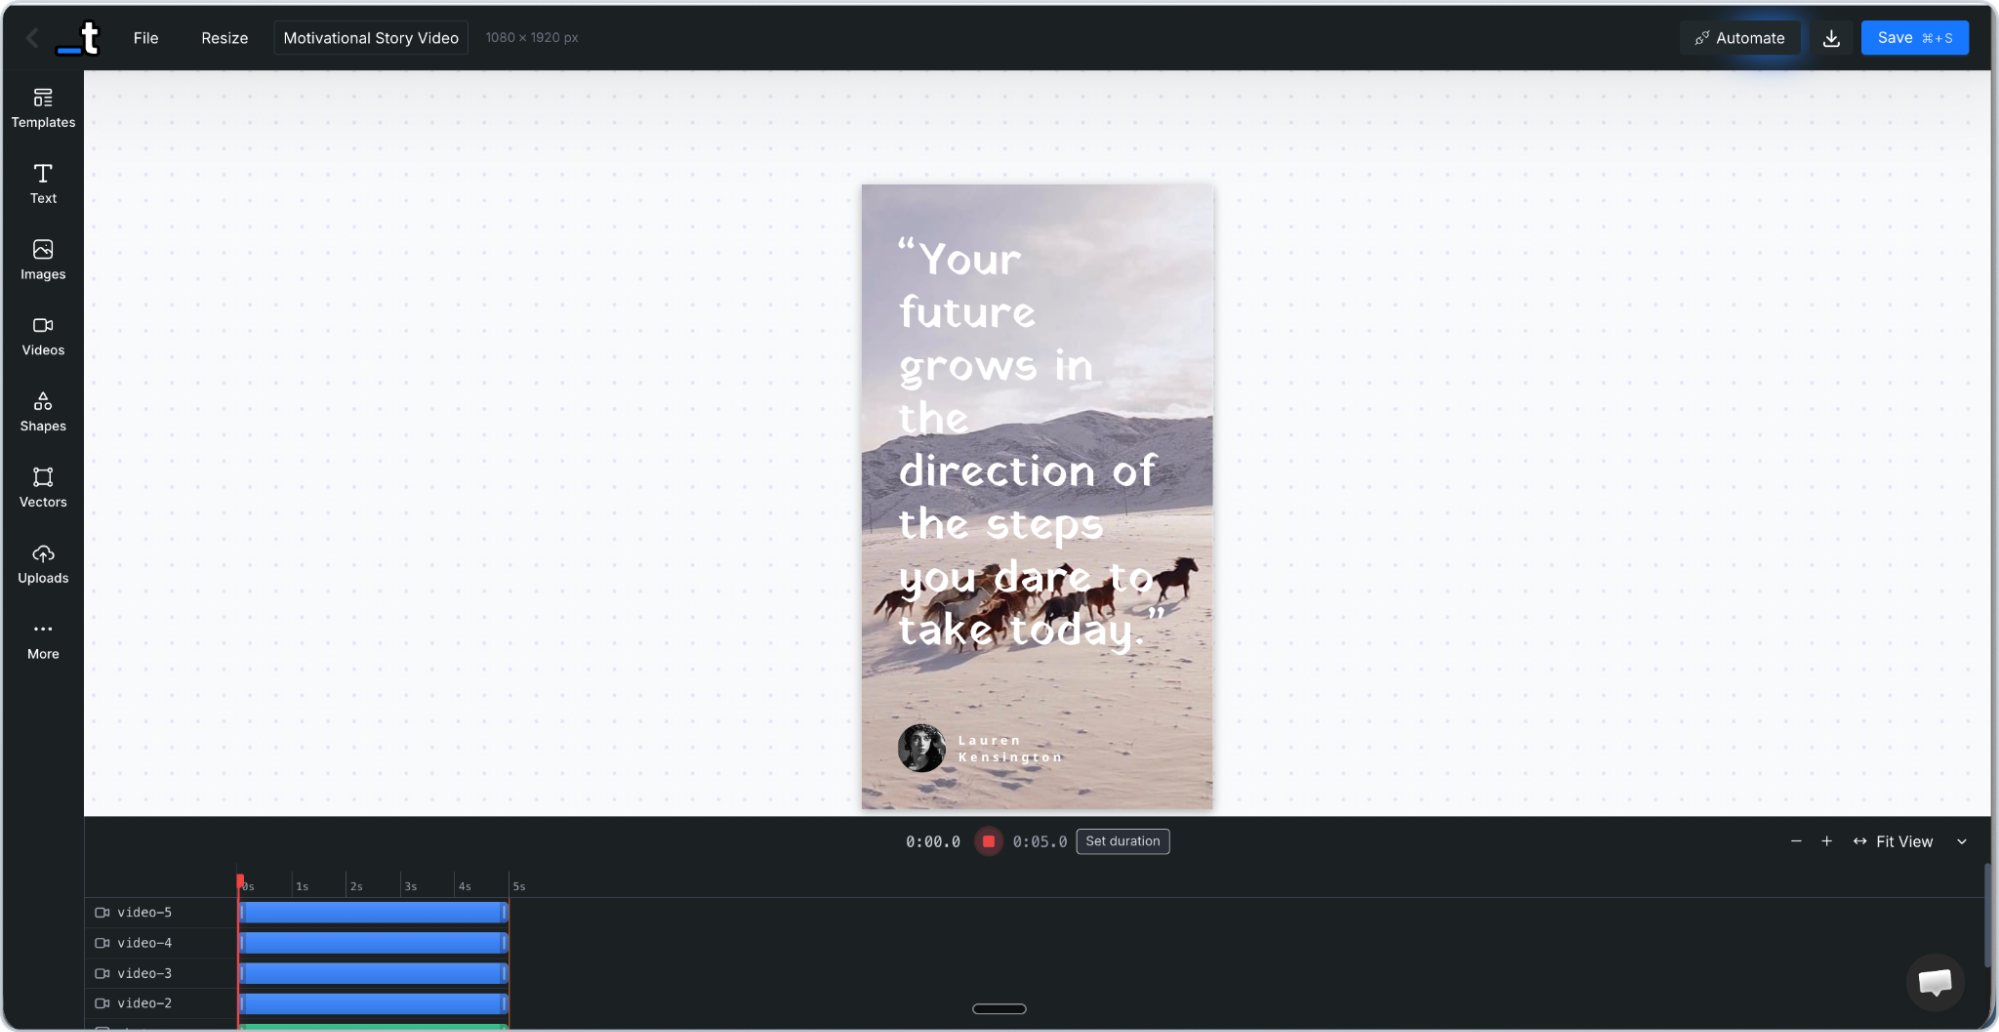Open the Videos panel
The height and width of the screenshot is (1032, 1999).
click(43, 336)
